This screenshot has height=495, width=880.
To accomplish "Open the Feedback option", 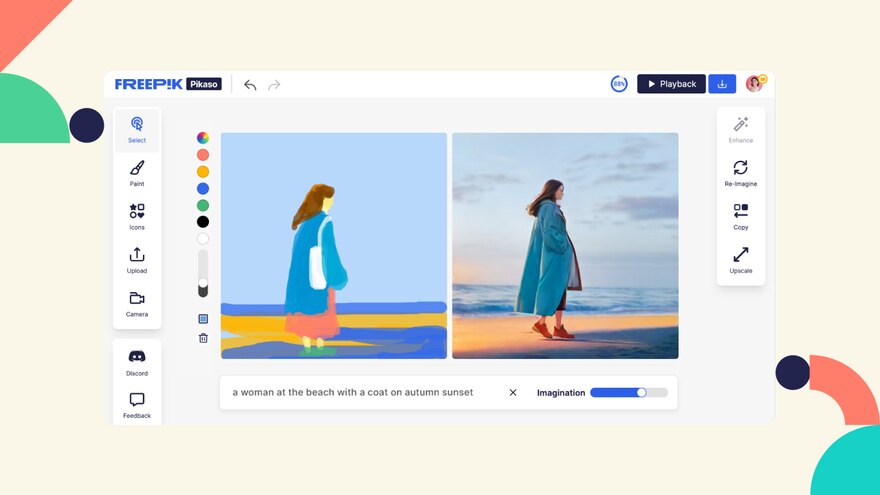I will [x=137, y=405].
